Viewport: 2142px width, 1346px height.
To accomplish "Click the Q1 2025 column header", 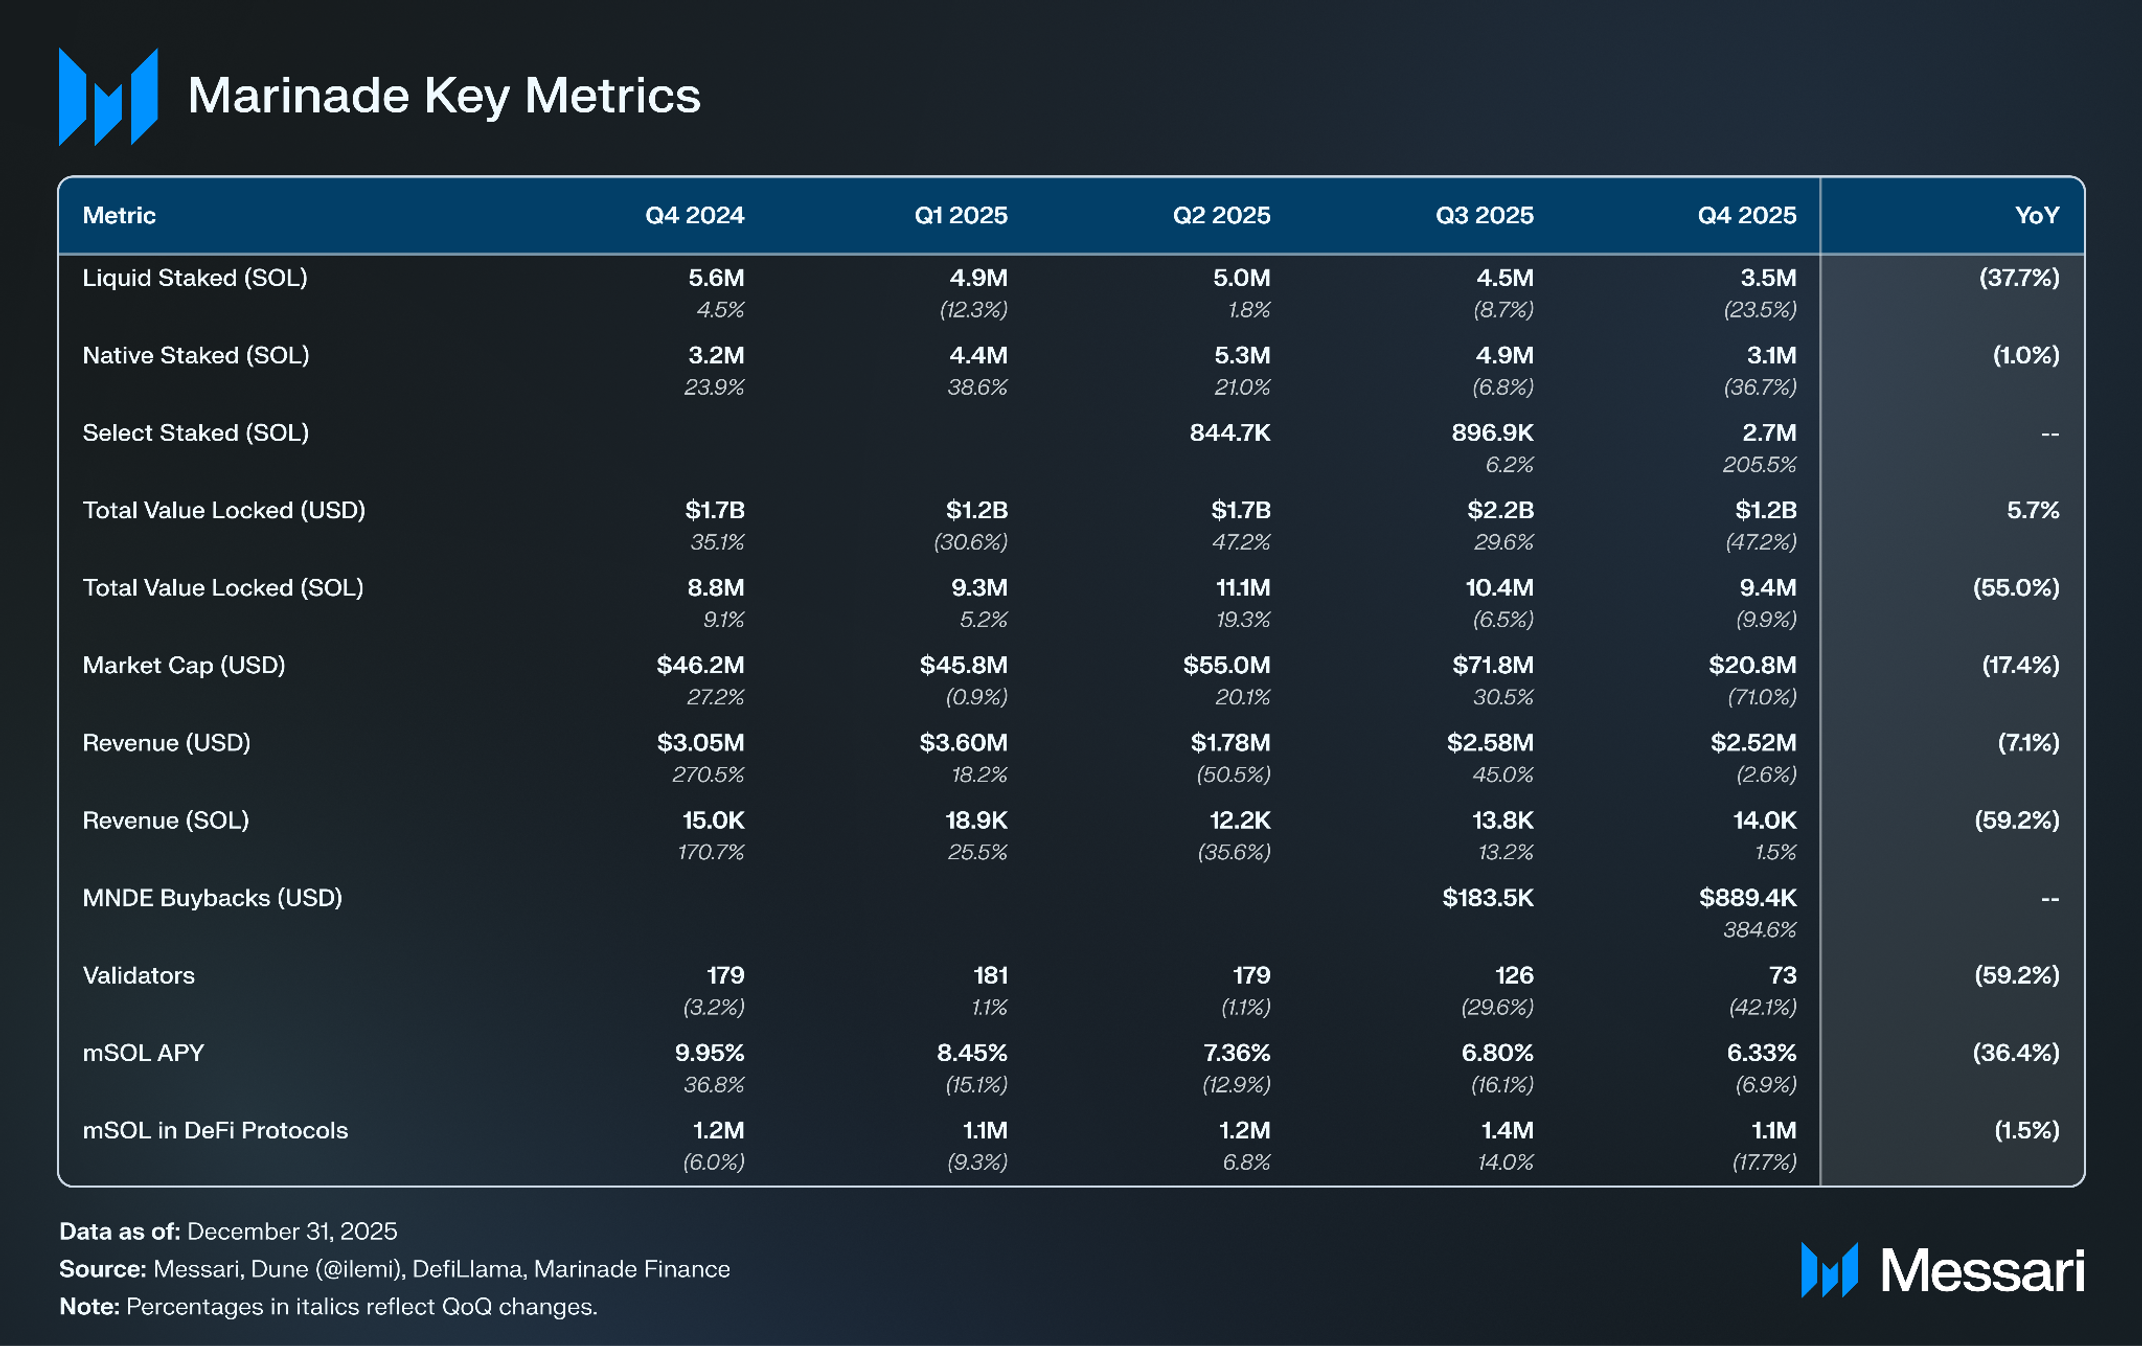I will 960,215.
